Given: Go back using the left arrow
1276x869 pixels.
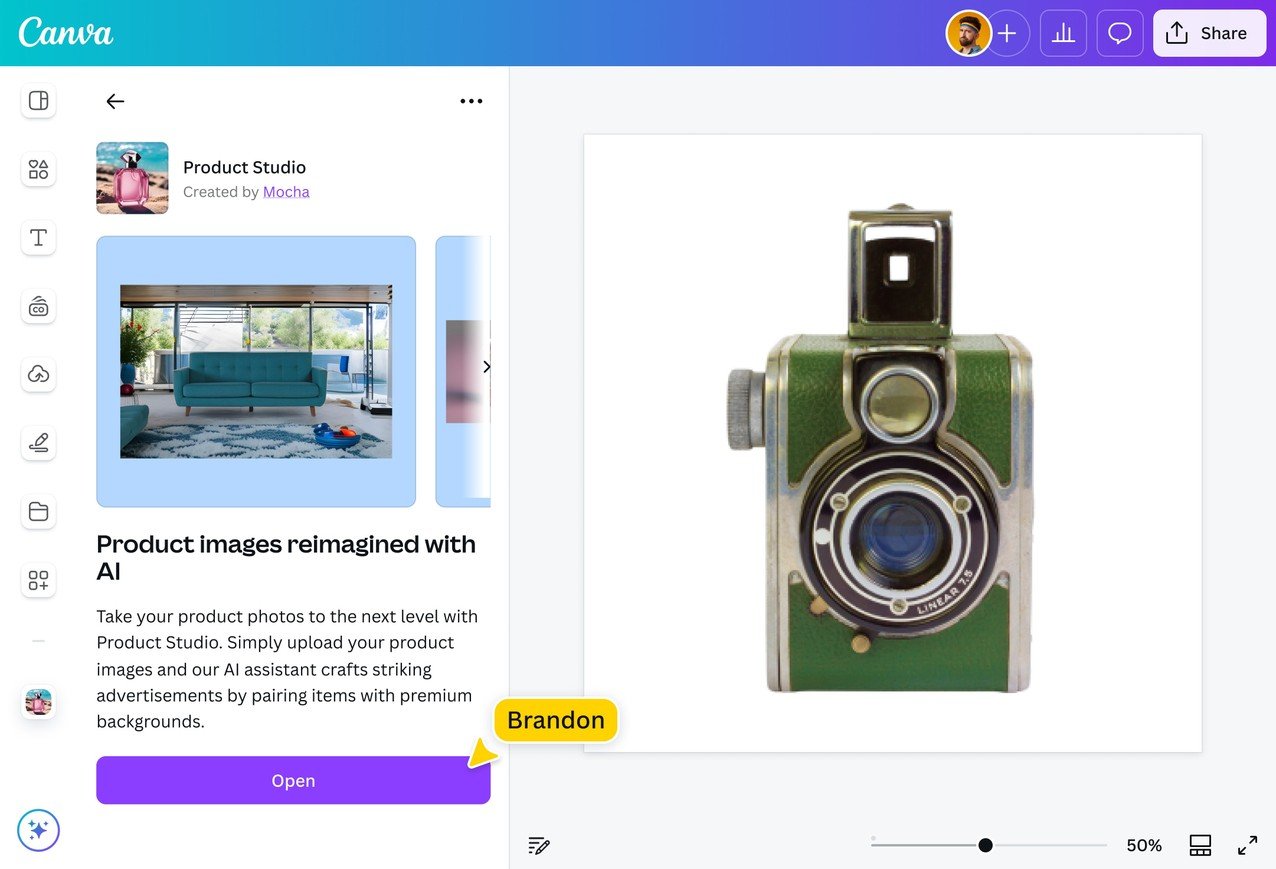Looking at the screenshot, I should pyautogui.click(x=115, y=101).
